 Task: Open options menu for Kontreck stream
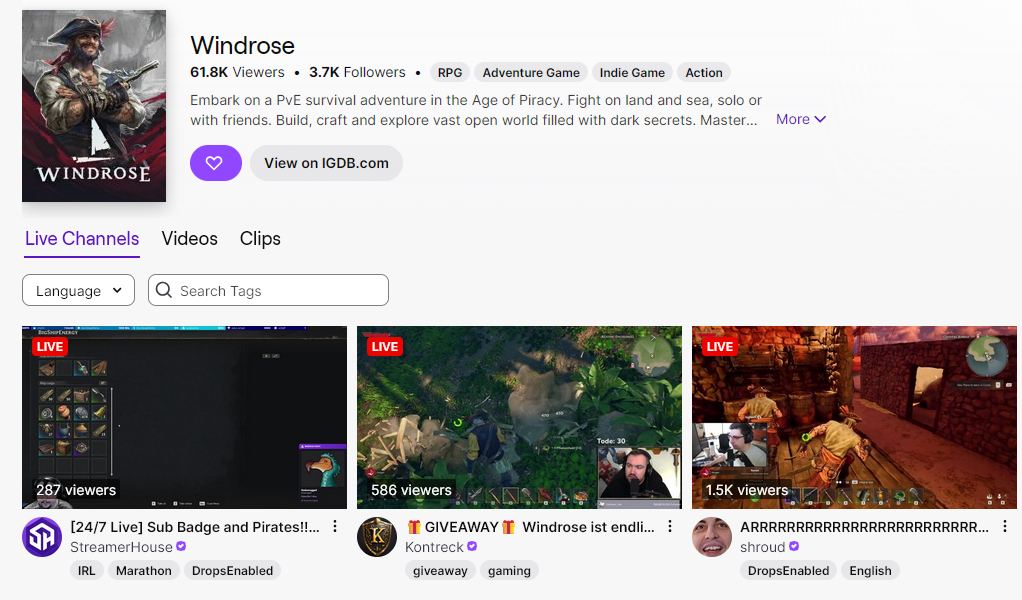coord(670,526)
